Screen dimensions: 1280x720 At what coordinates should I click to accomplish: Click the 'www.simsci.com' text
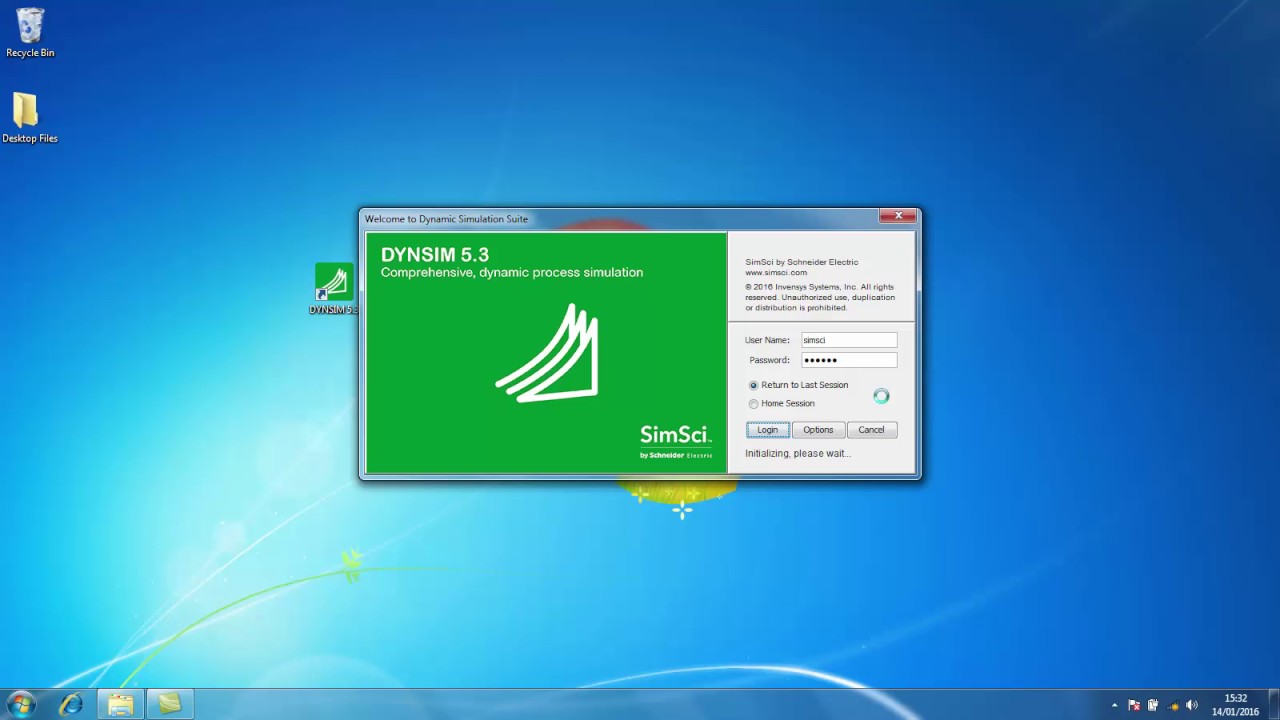[x=776, y=272]
